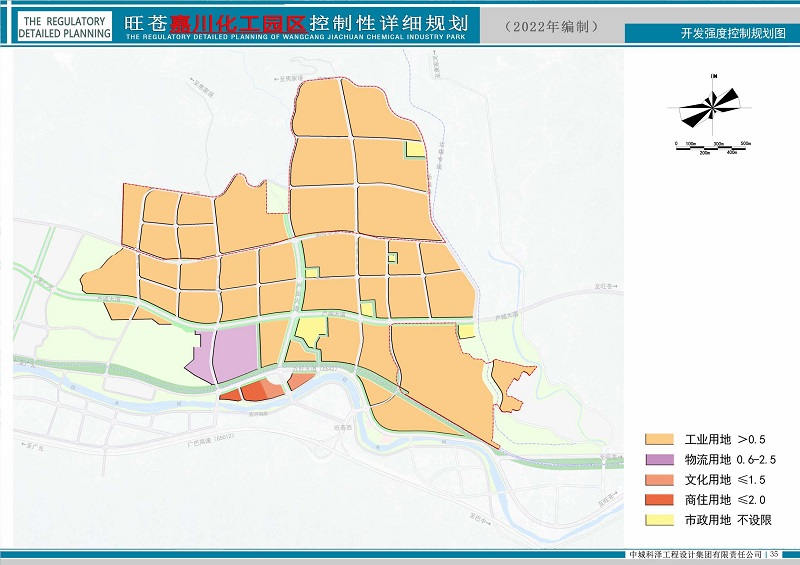This screenshot has height=565, width=800.
Task: Click the Regulatory Detailed Planning logo box
Action: 65,27
